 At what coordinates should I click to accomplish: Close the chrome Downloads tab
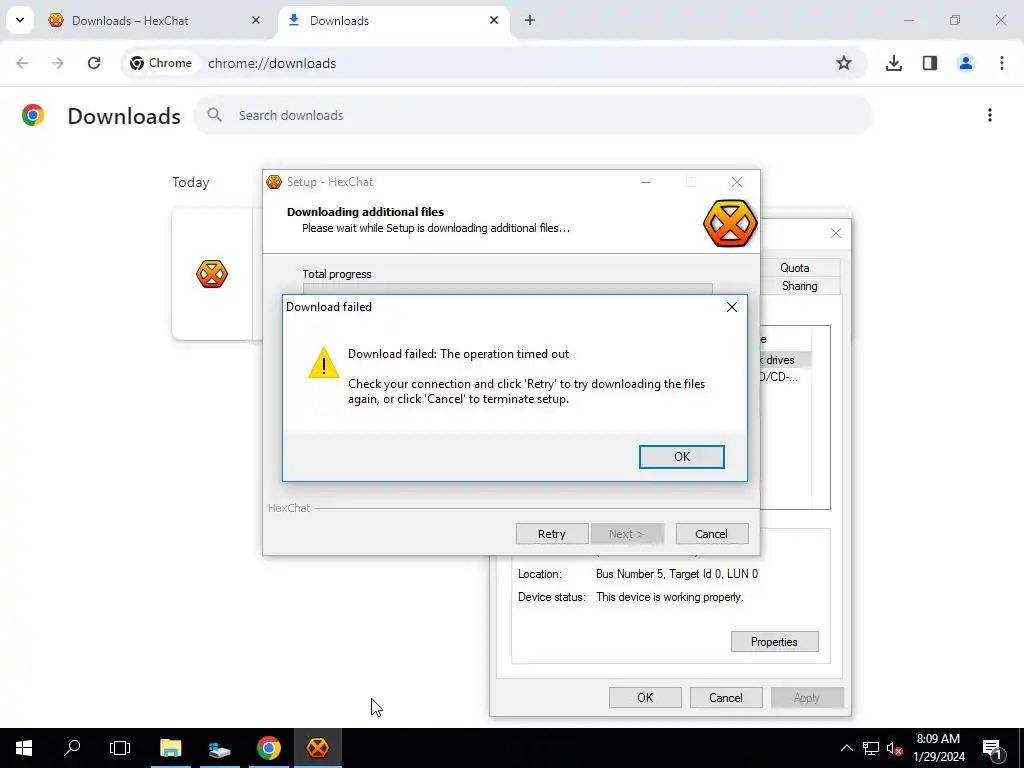click(494, 20)
